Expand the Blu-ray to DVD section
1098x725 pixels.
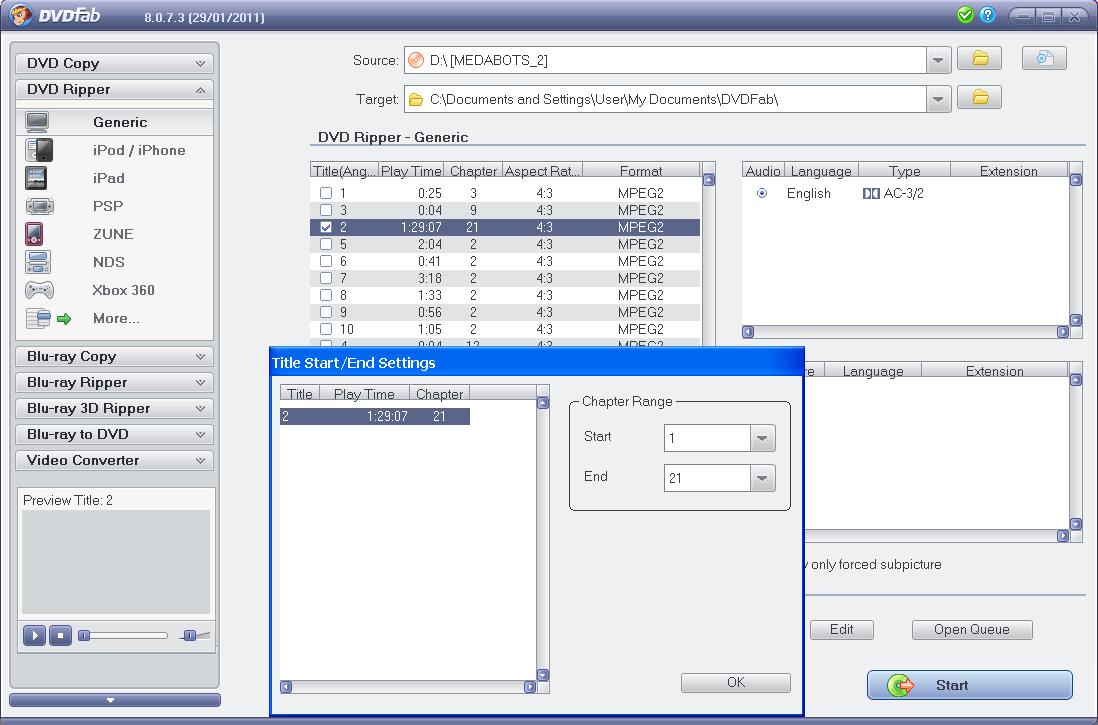[114, 434]
